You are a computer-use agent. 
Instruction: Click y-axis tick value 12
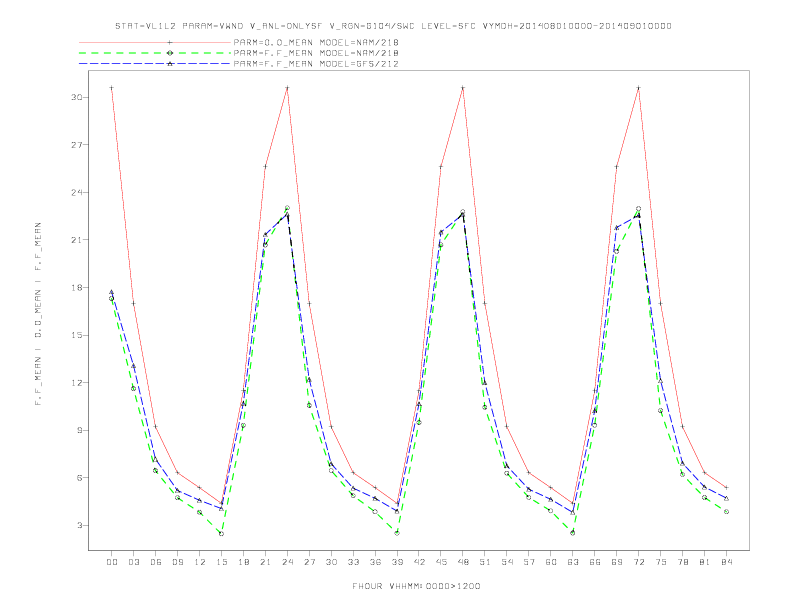pos(77,383)
